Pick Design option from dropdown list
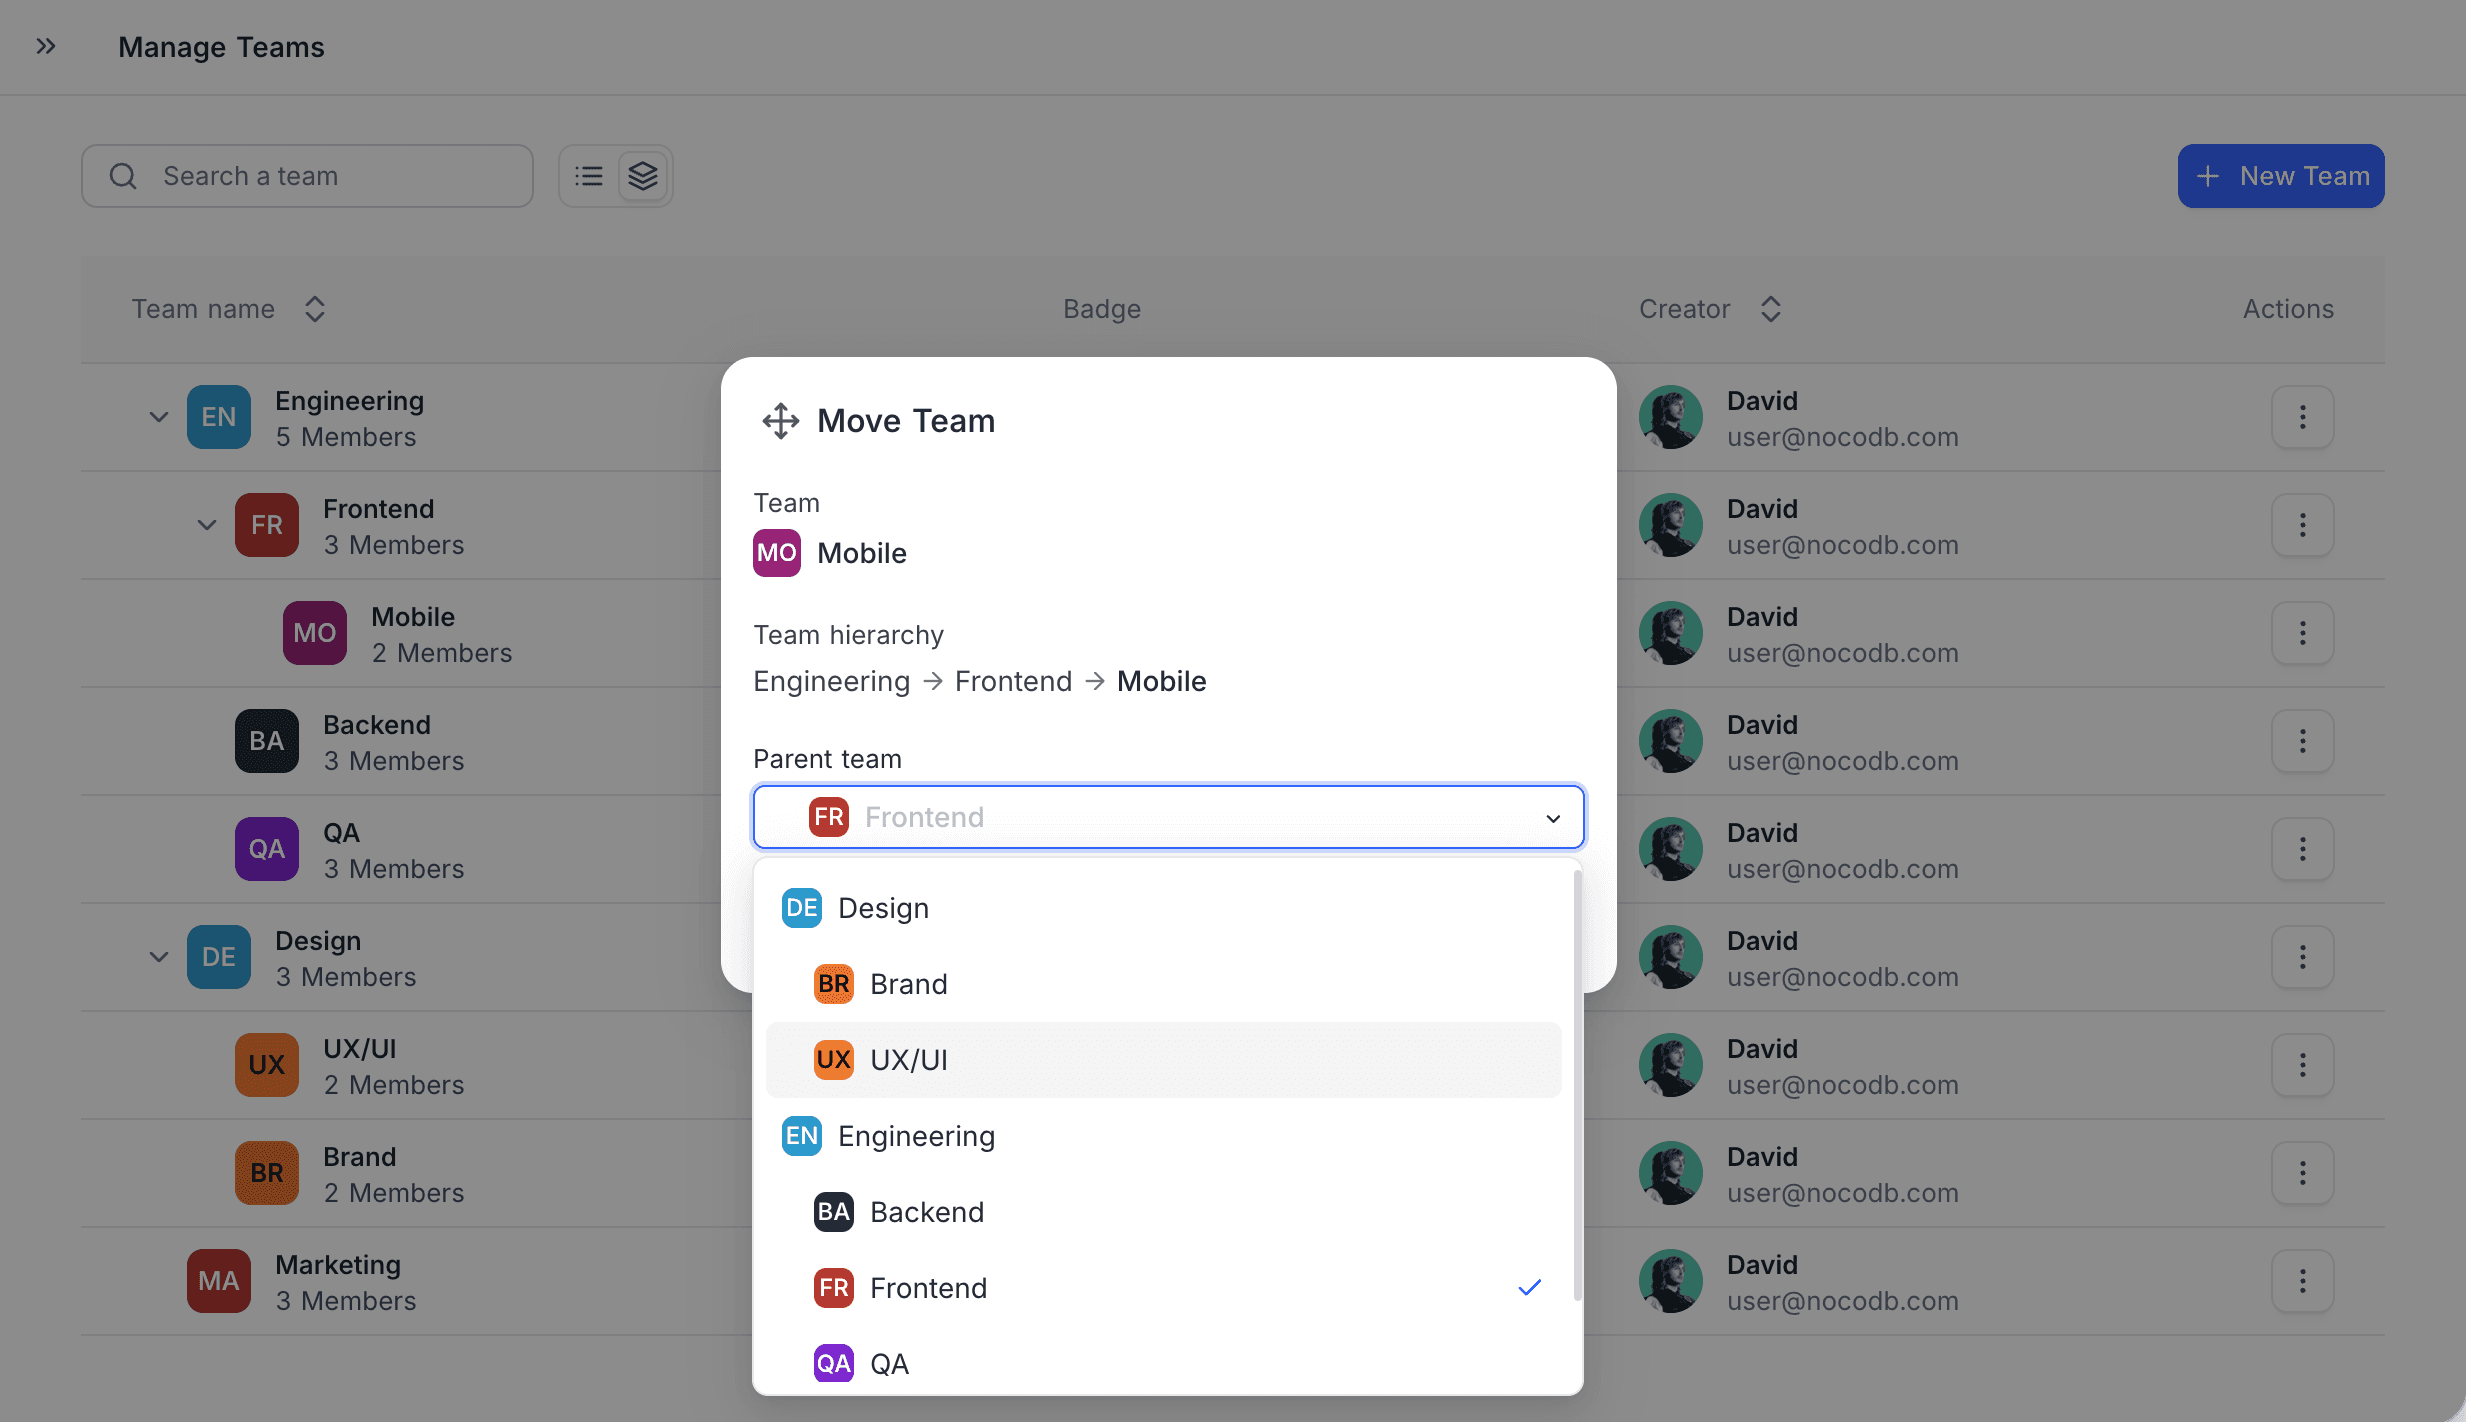The image size is (2466, 1422). point(883,908)
